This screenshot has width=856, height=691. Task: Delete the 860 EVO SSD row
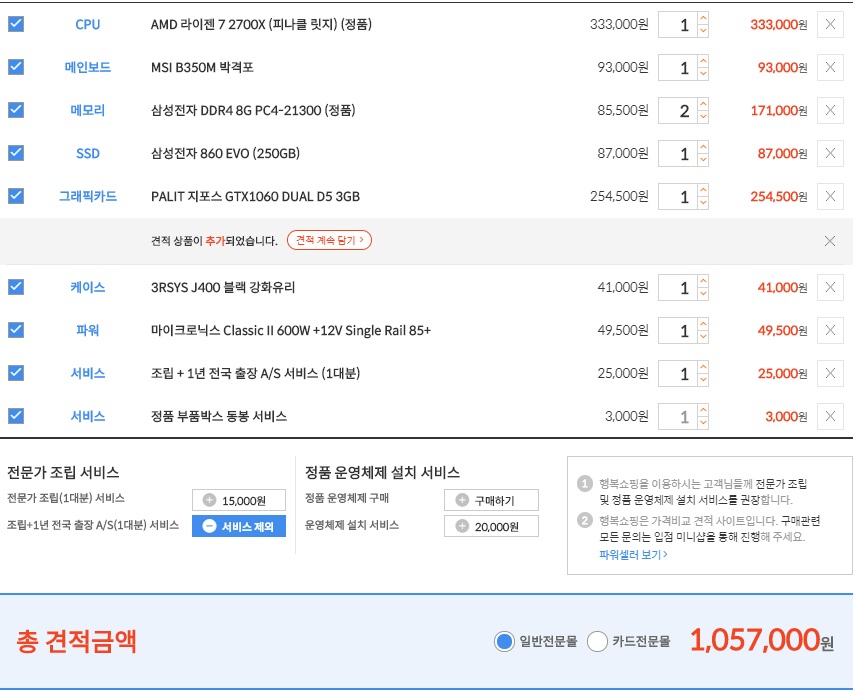click(x=830, y=153)
